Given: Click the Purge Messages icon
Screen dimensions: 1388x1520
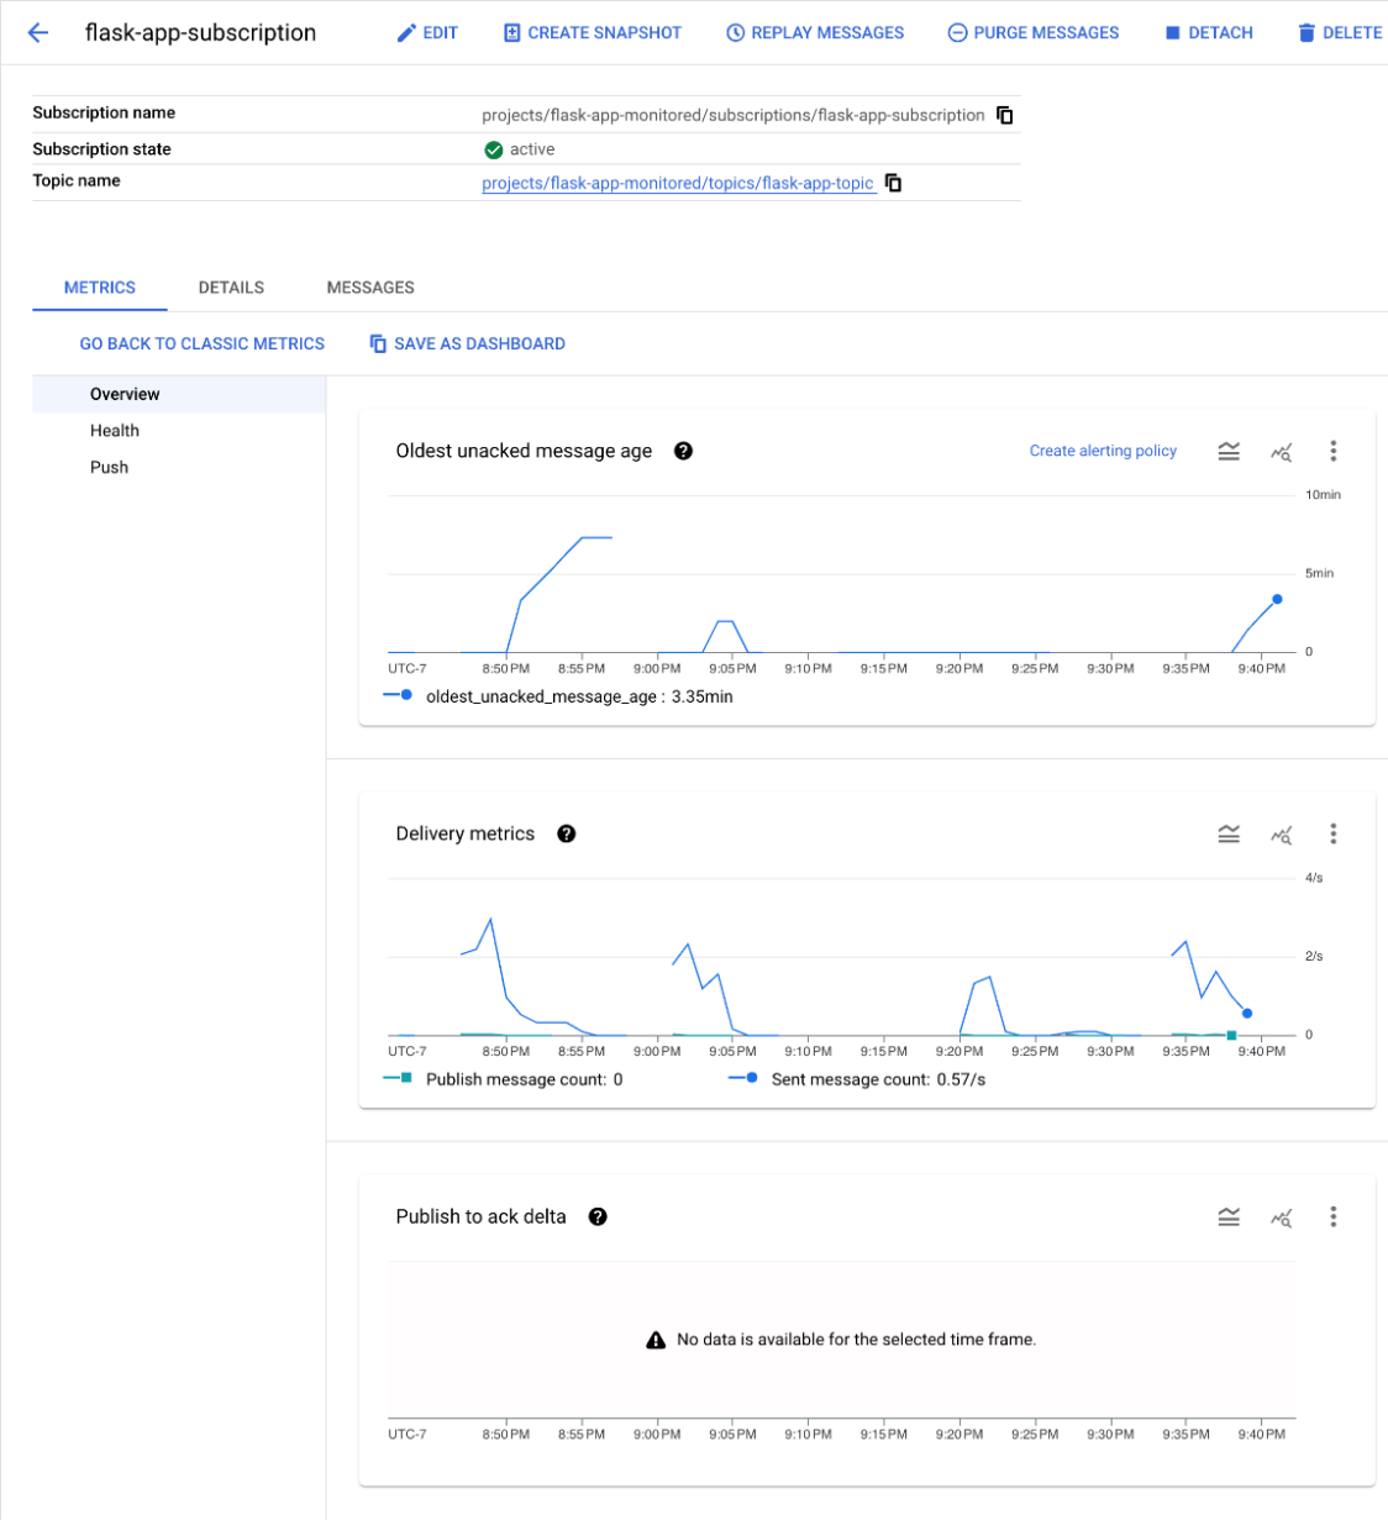Looking at the screenshot, I should pos(958,31).
